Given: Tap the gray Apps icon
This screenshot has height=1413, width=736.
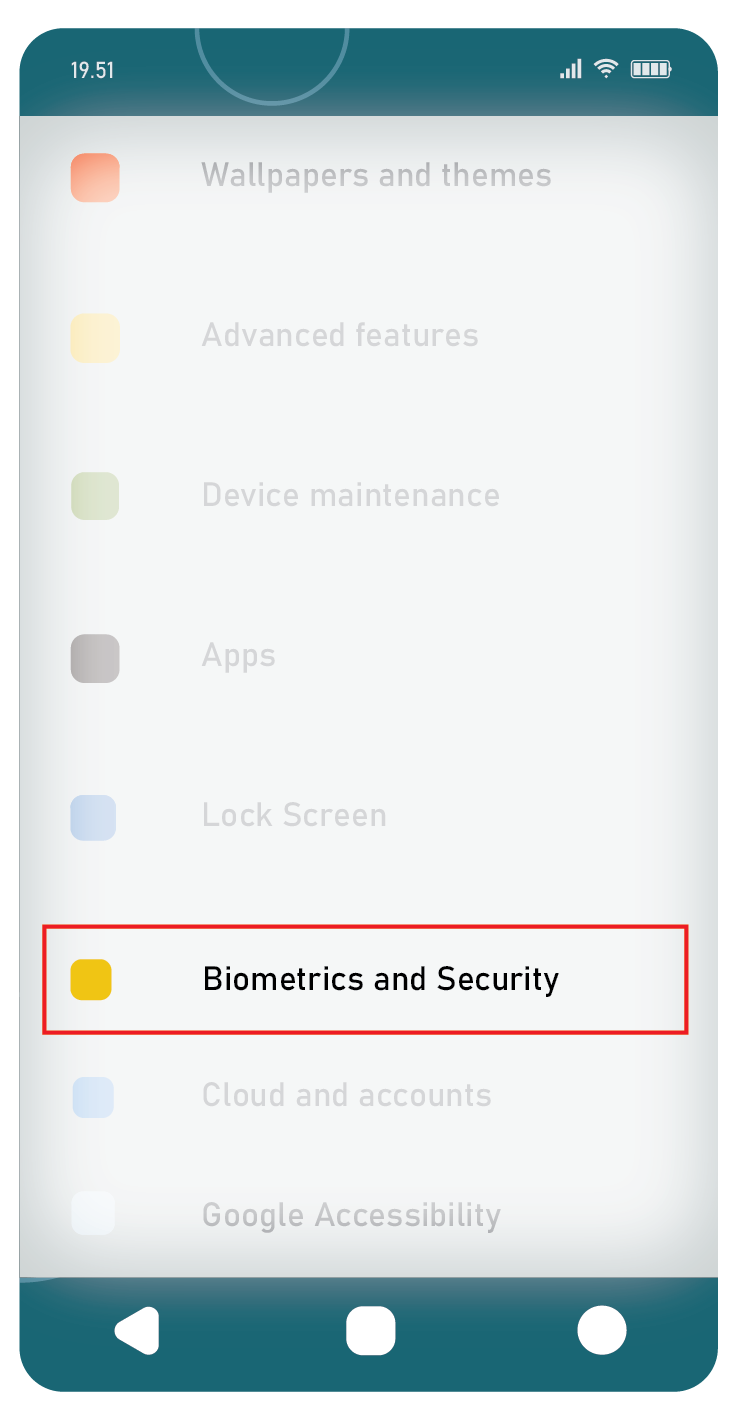Looking at the screenshot, I should point(95,658).
